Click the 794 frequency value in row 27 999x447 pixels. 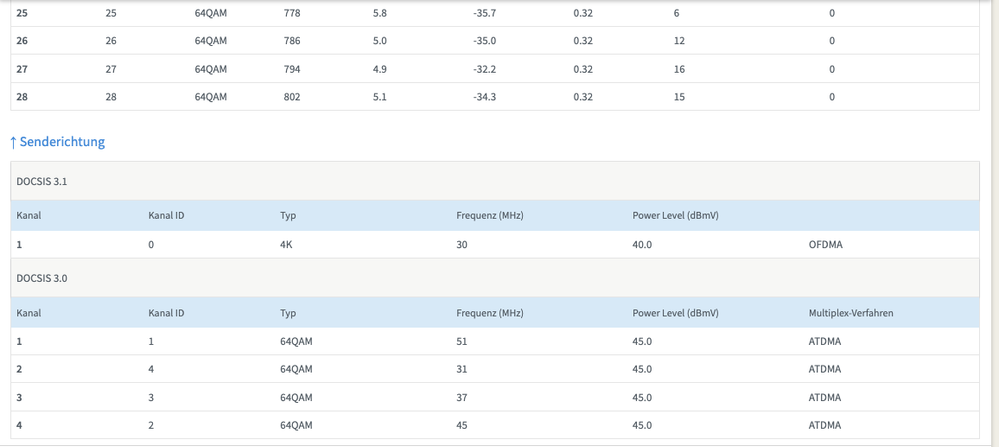(x=292, y=69)
